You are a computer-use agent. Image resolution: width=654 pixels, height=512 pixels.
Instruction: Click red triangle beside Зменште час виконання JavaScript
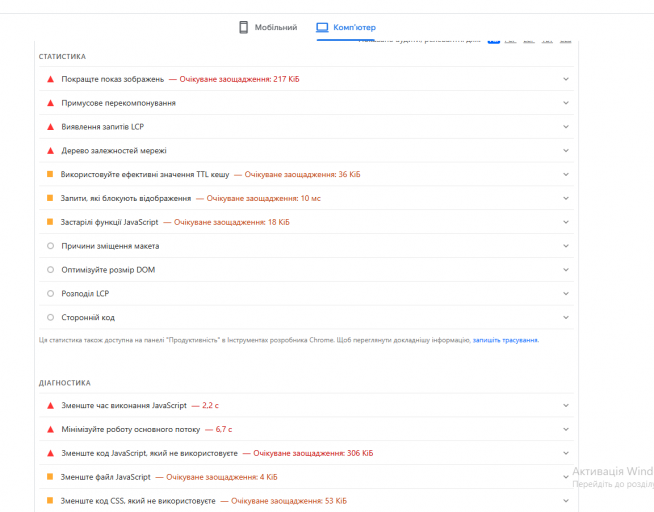pos(50,405)
